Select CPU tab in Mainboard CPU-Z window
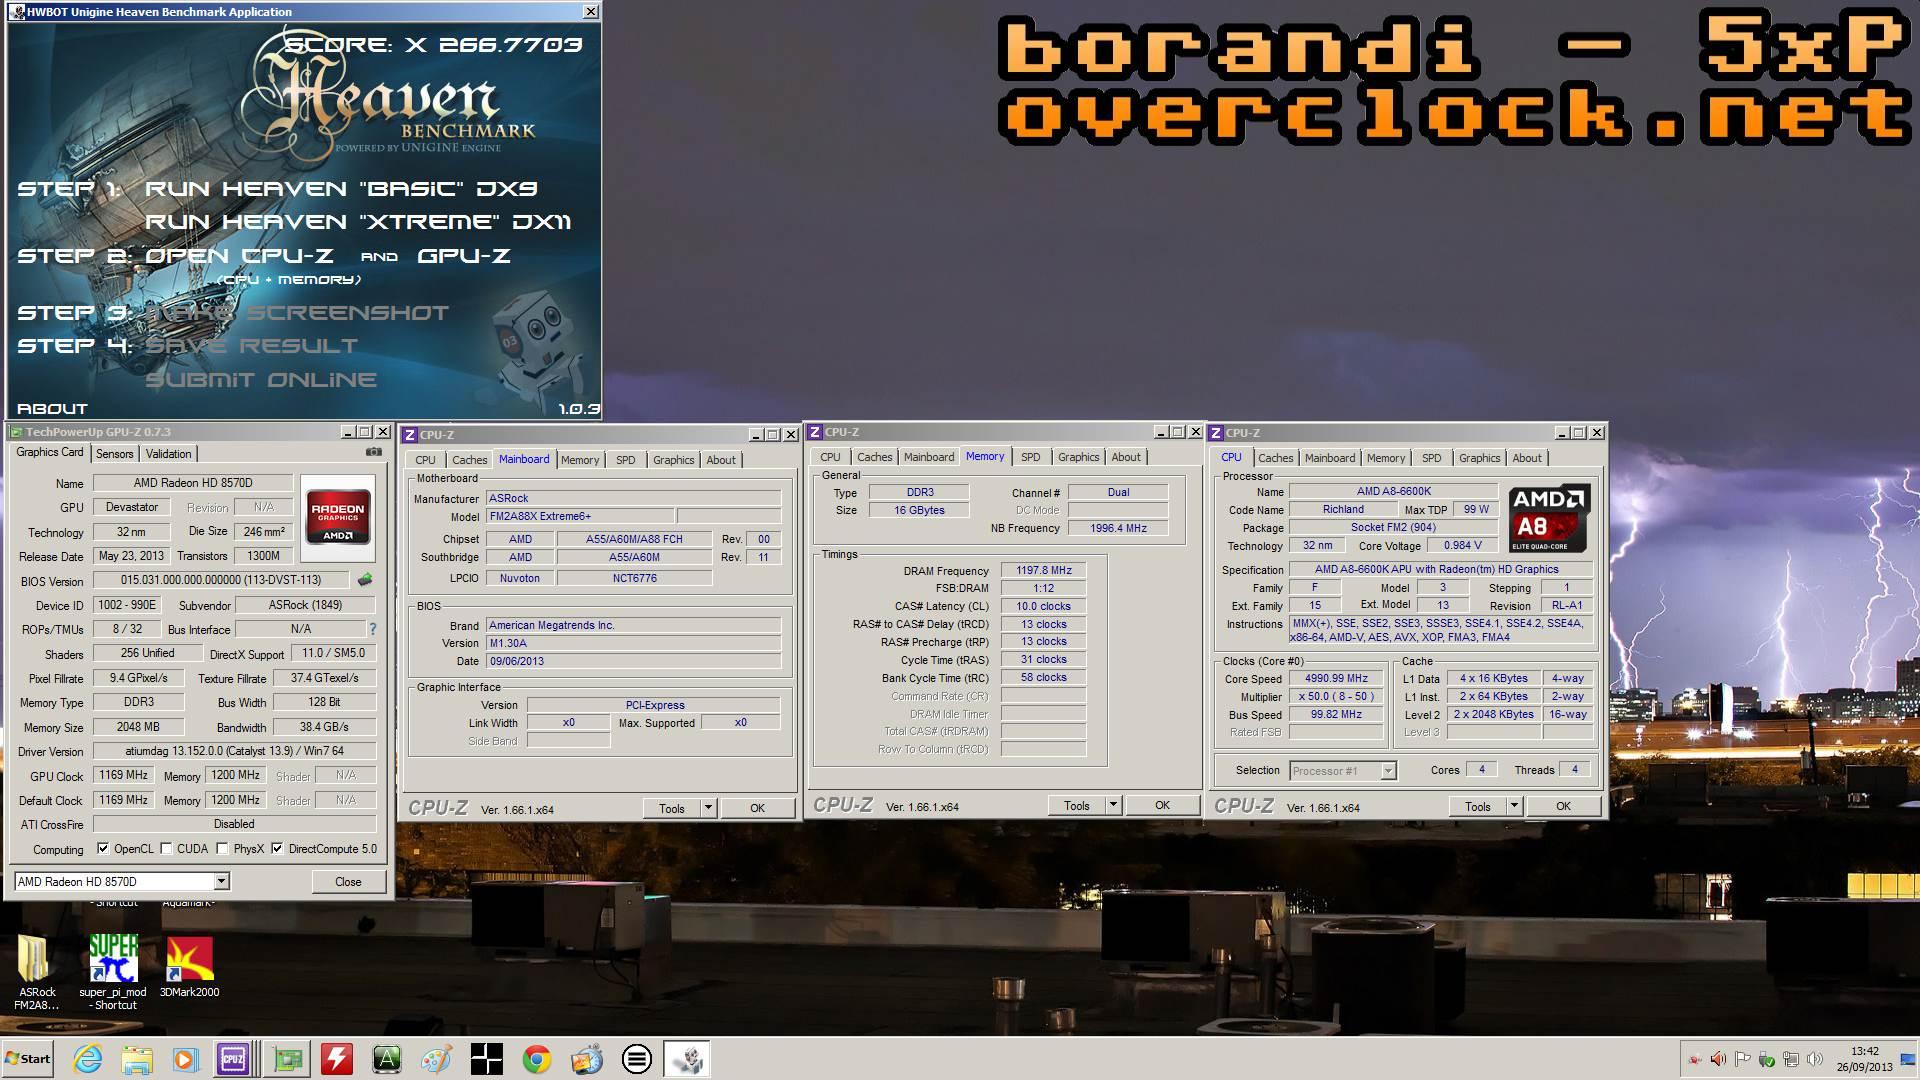Image resolution: width=1920 pixels, height=1080 pixels. tap(426, 460)
